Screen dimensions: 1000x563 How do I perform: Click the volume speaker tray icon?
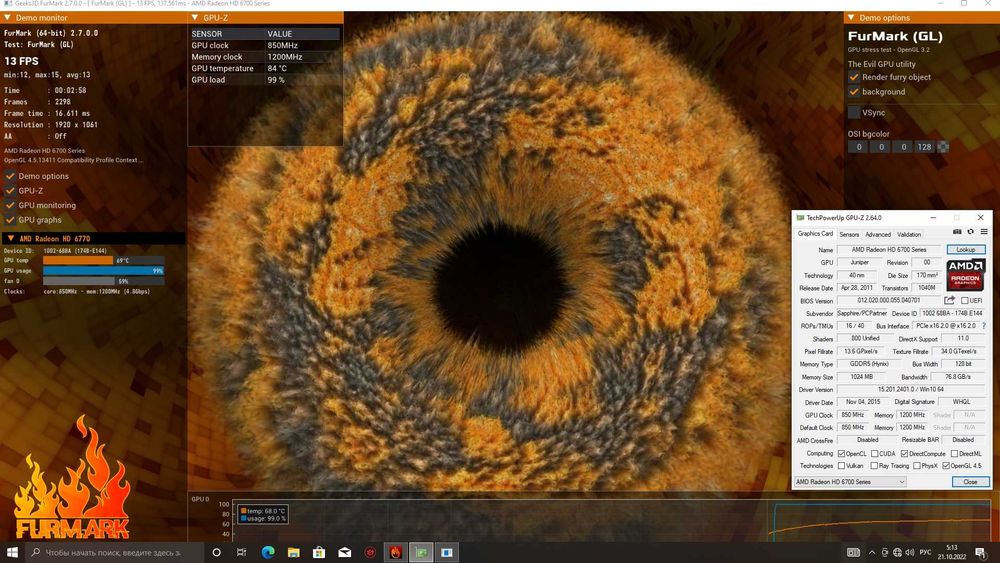pyautogui.click(x=909, y=552)
